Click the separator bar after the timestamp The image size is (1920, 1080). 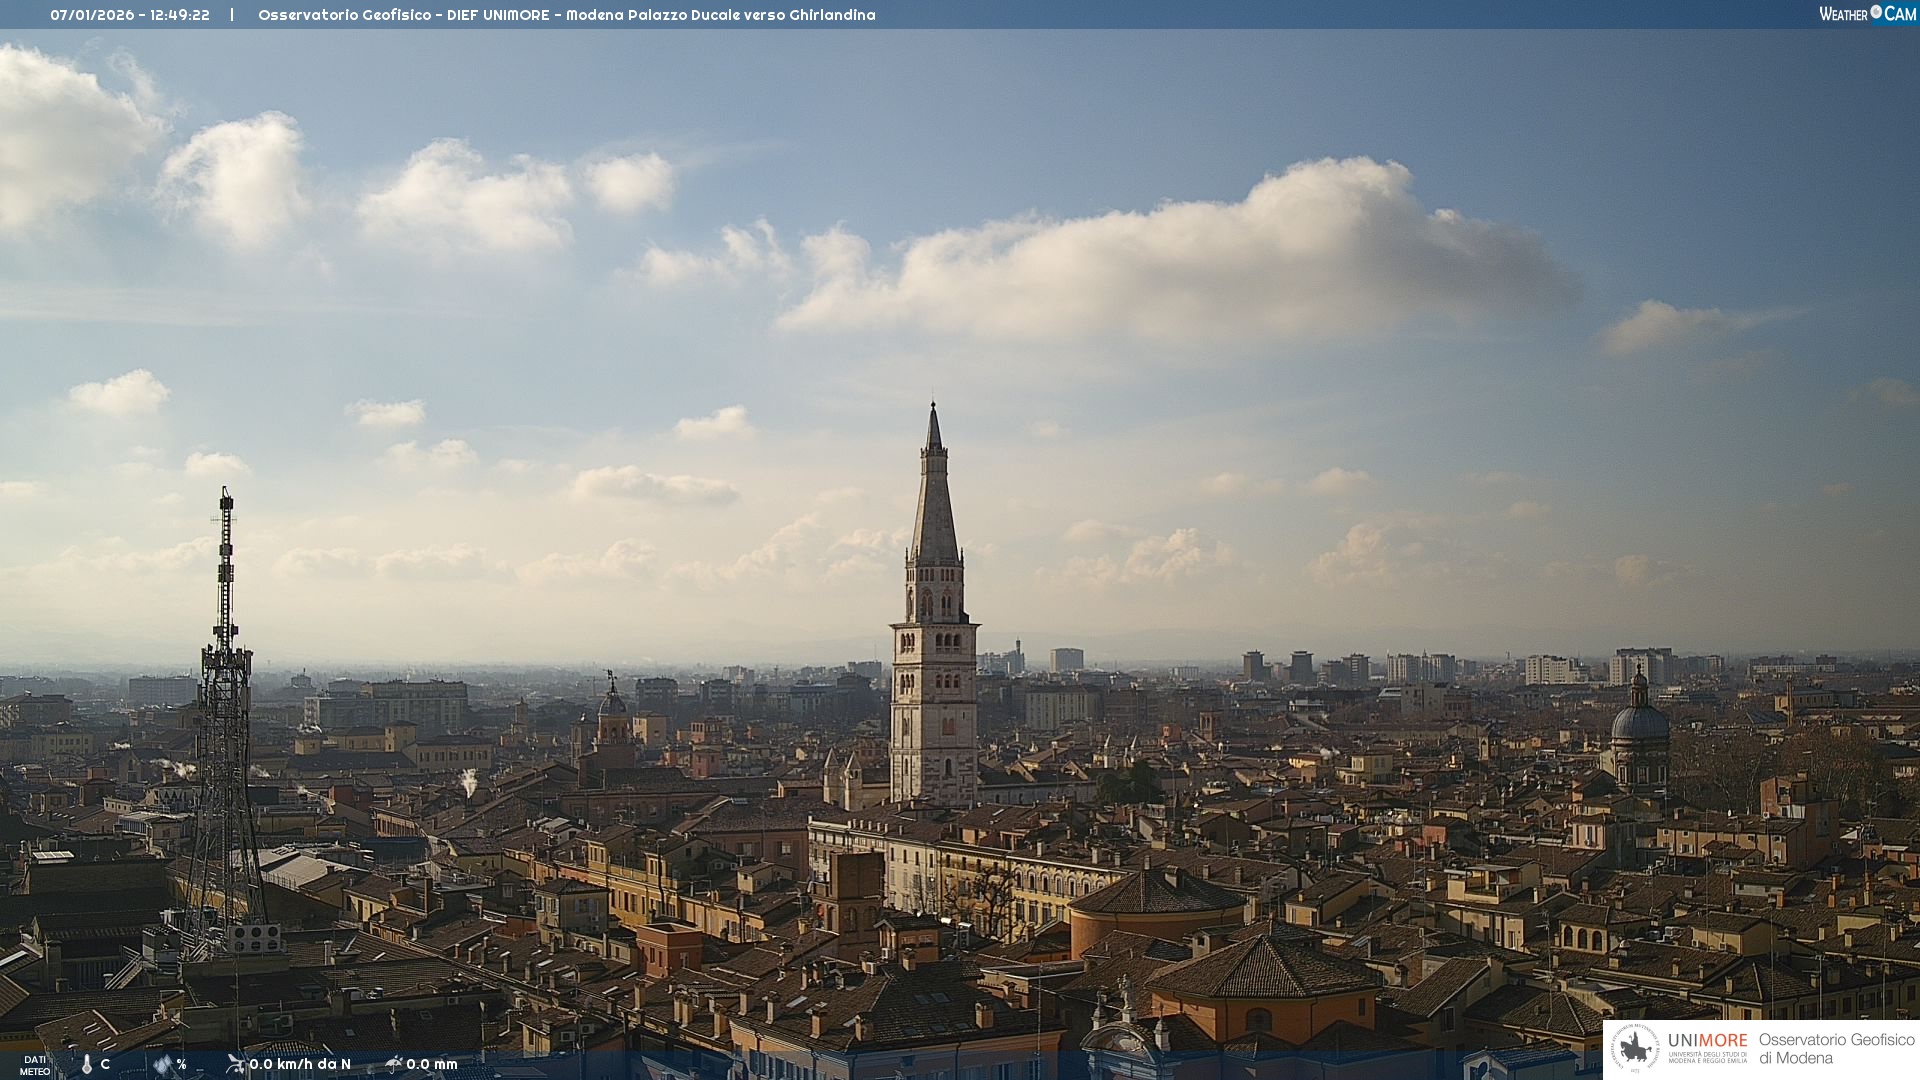pos(232,15)
